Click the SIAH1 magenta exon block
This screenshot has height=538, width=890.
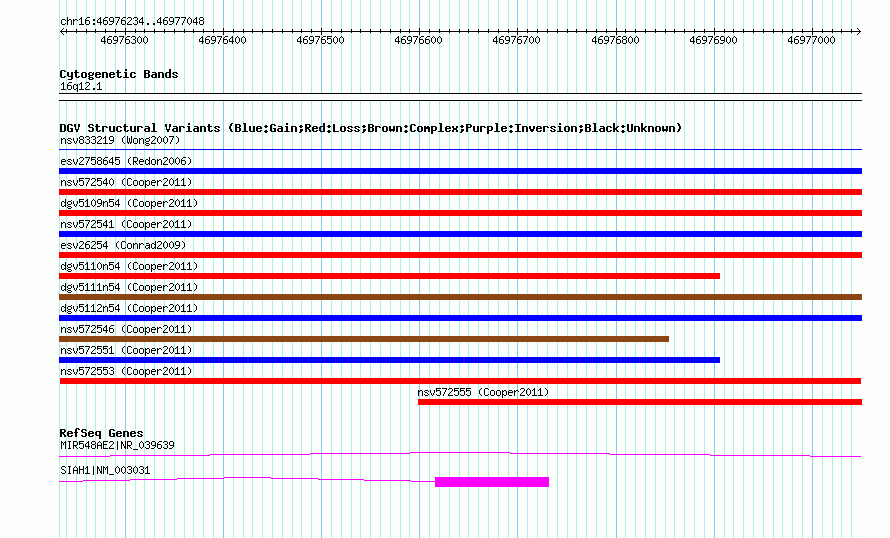click(x=492, y=482)
